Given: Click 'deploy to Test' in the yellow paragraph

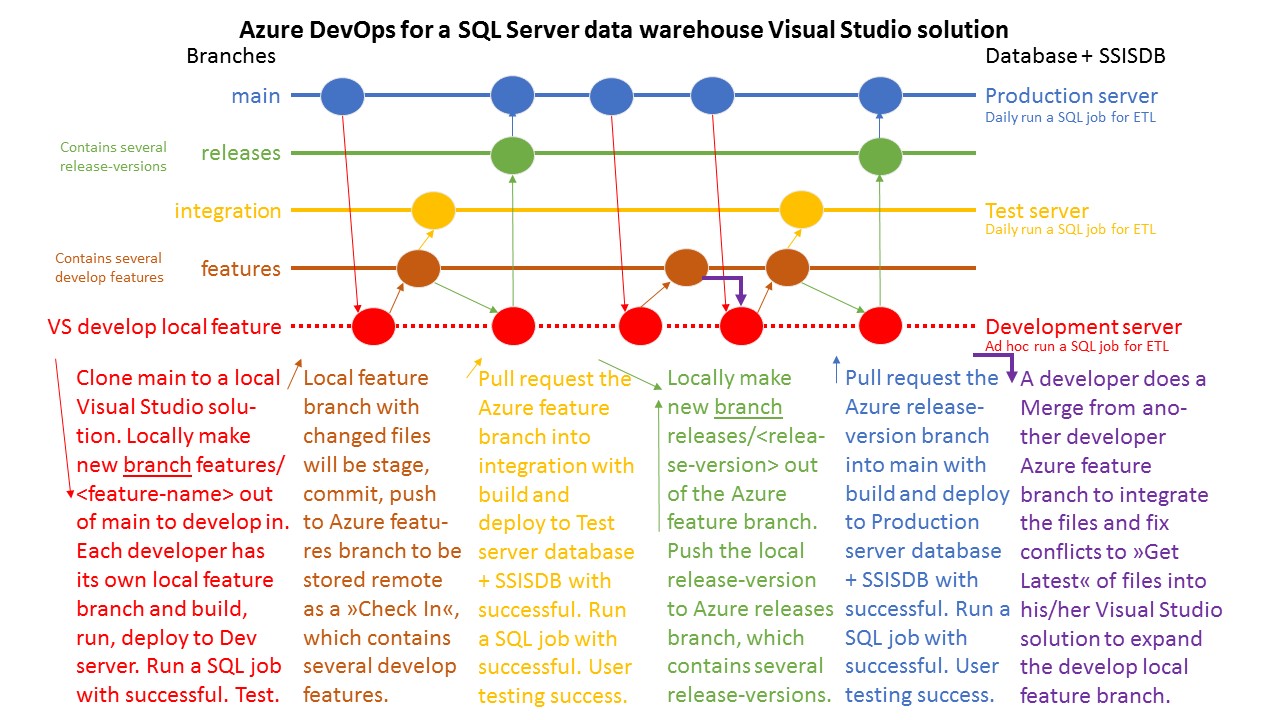Looking at the screenshot, I should click(547, 523).
